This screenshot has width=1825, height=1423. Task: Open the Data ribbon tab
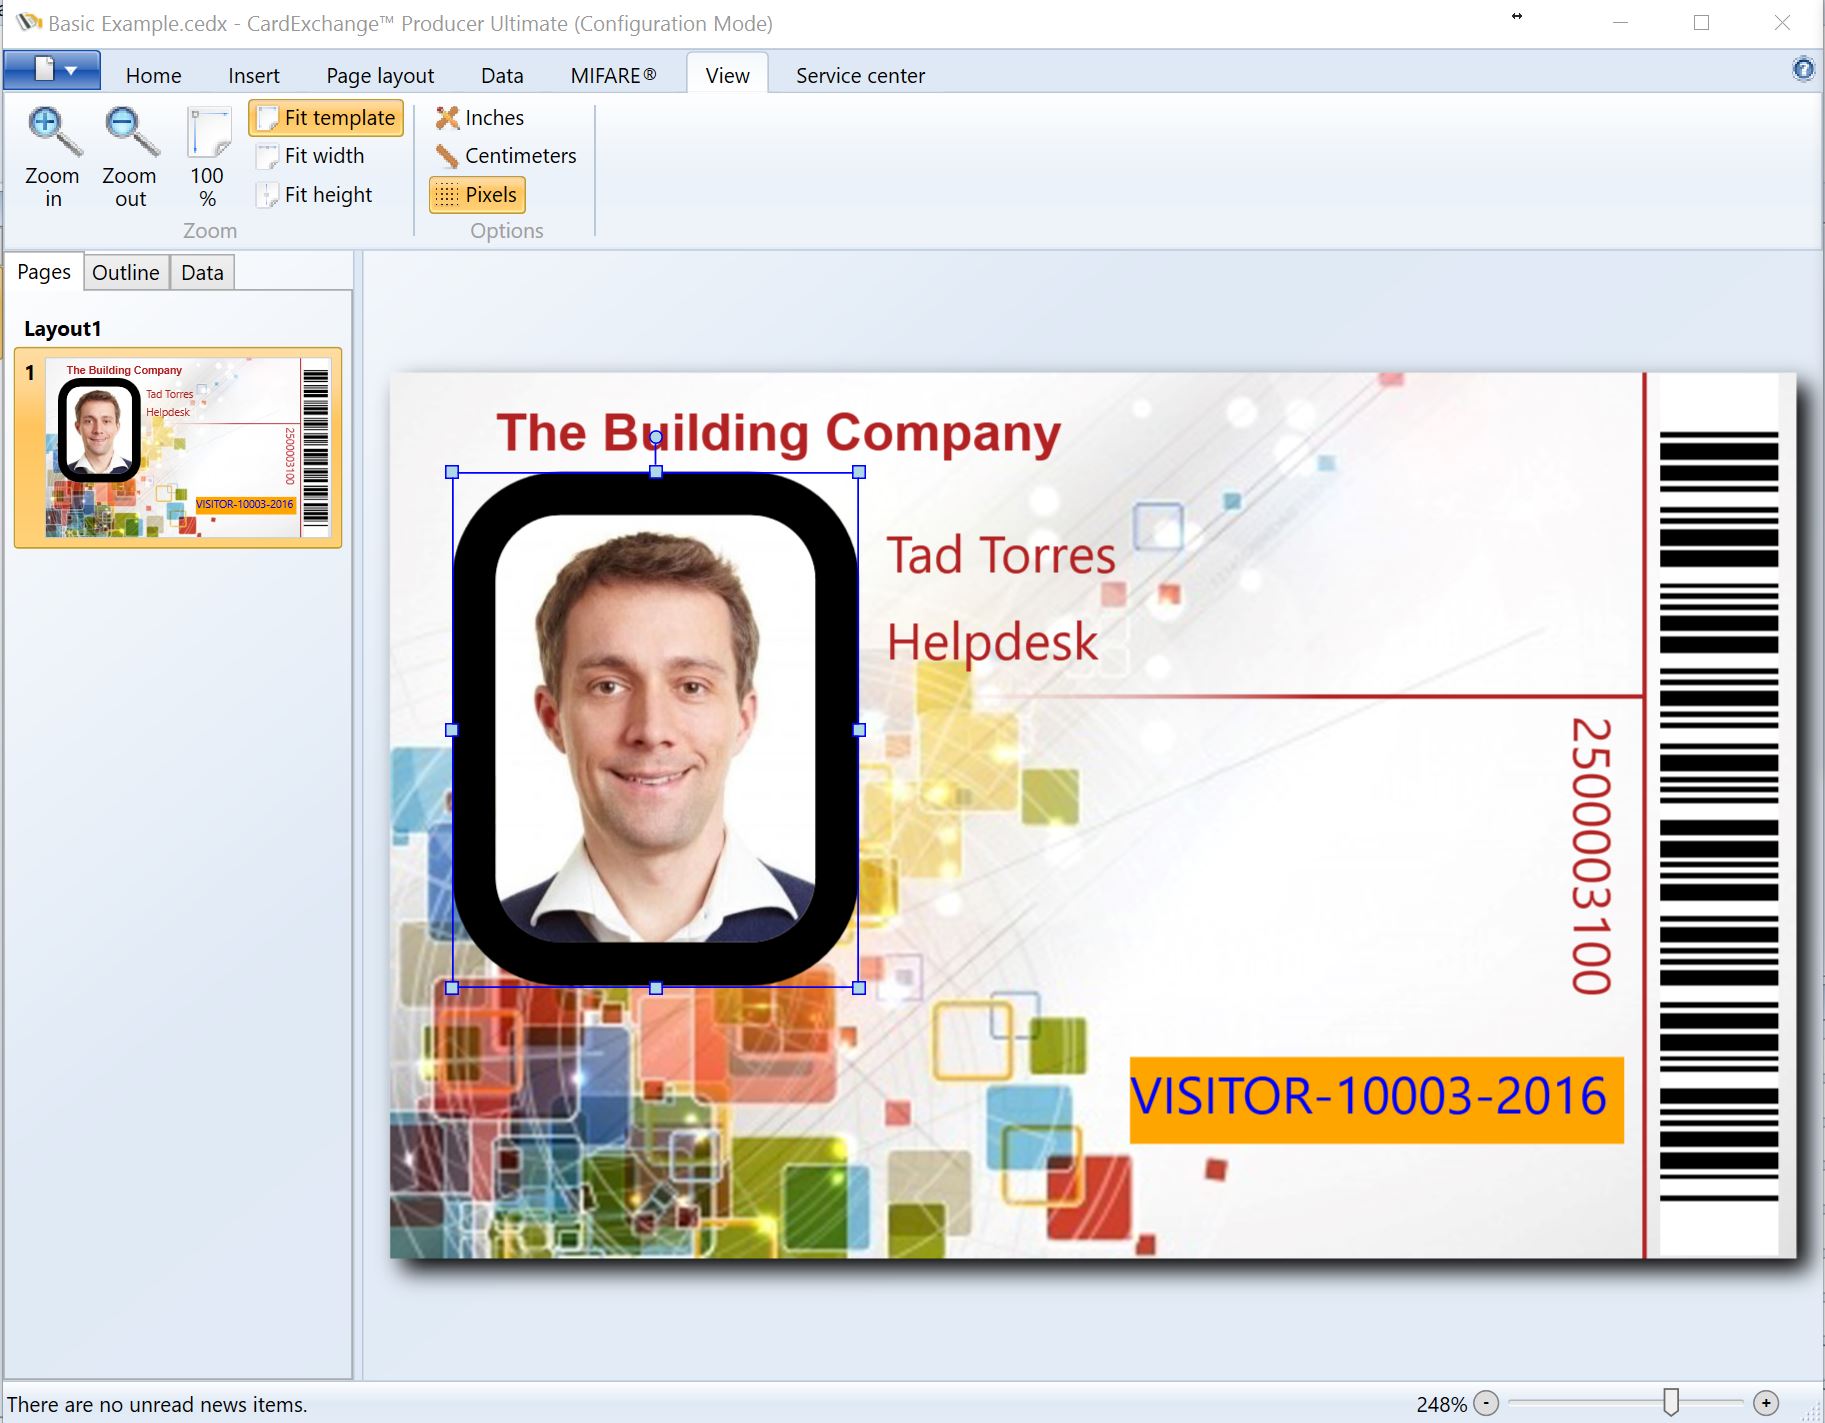[x=502, y=76]
